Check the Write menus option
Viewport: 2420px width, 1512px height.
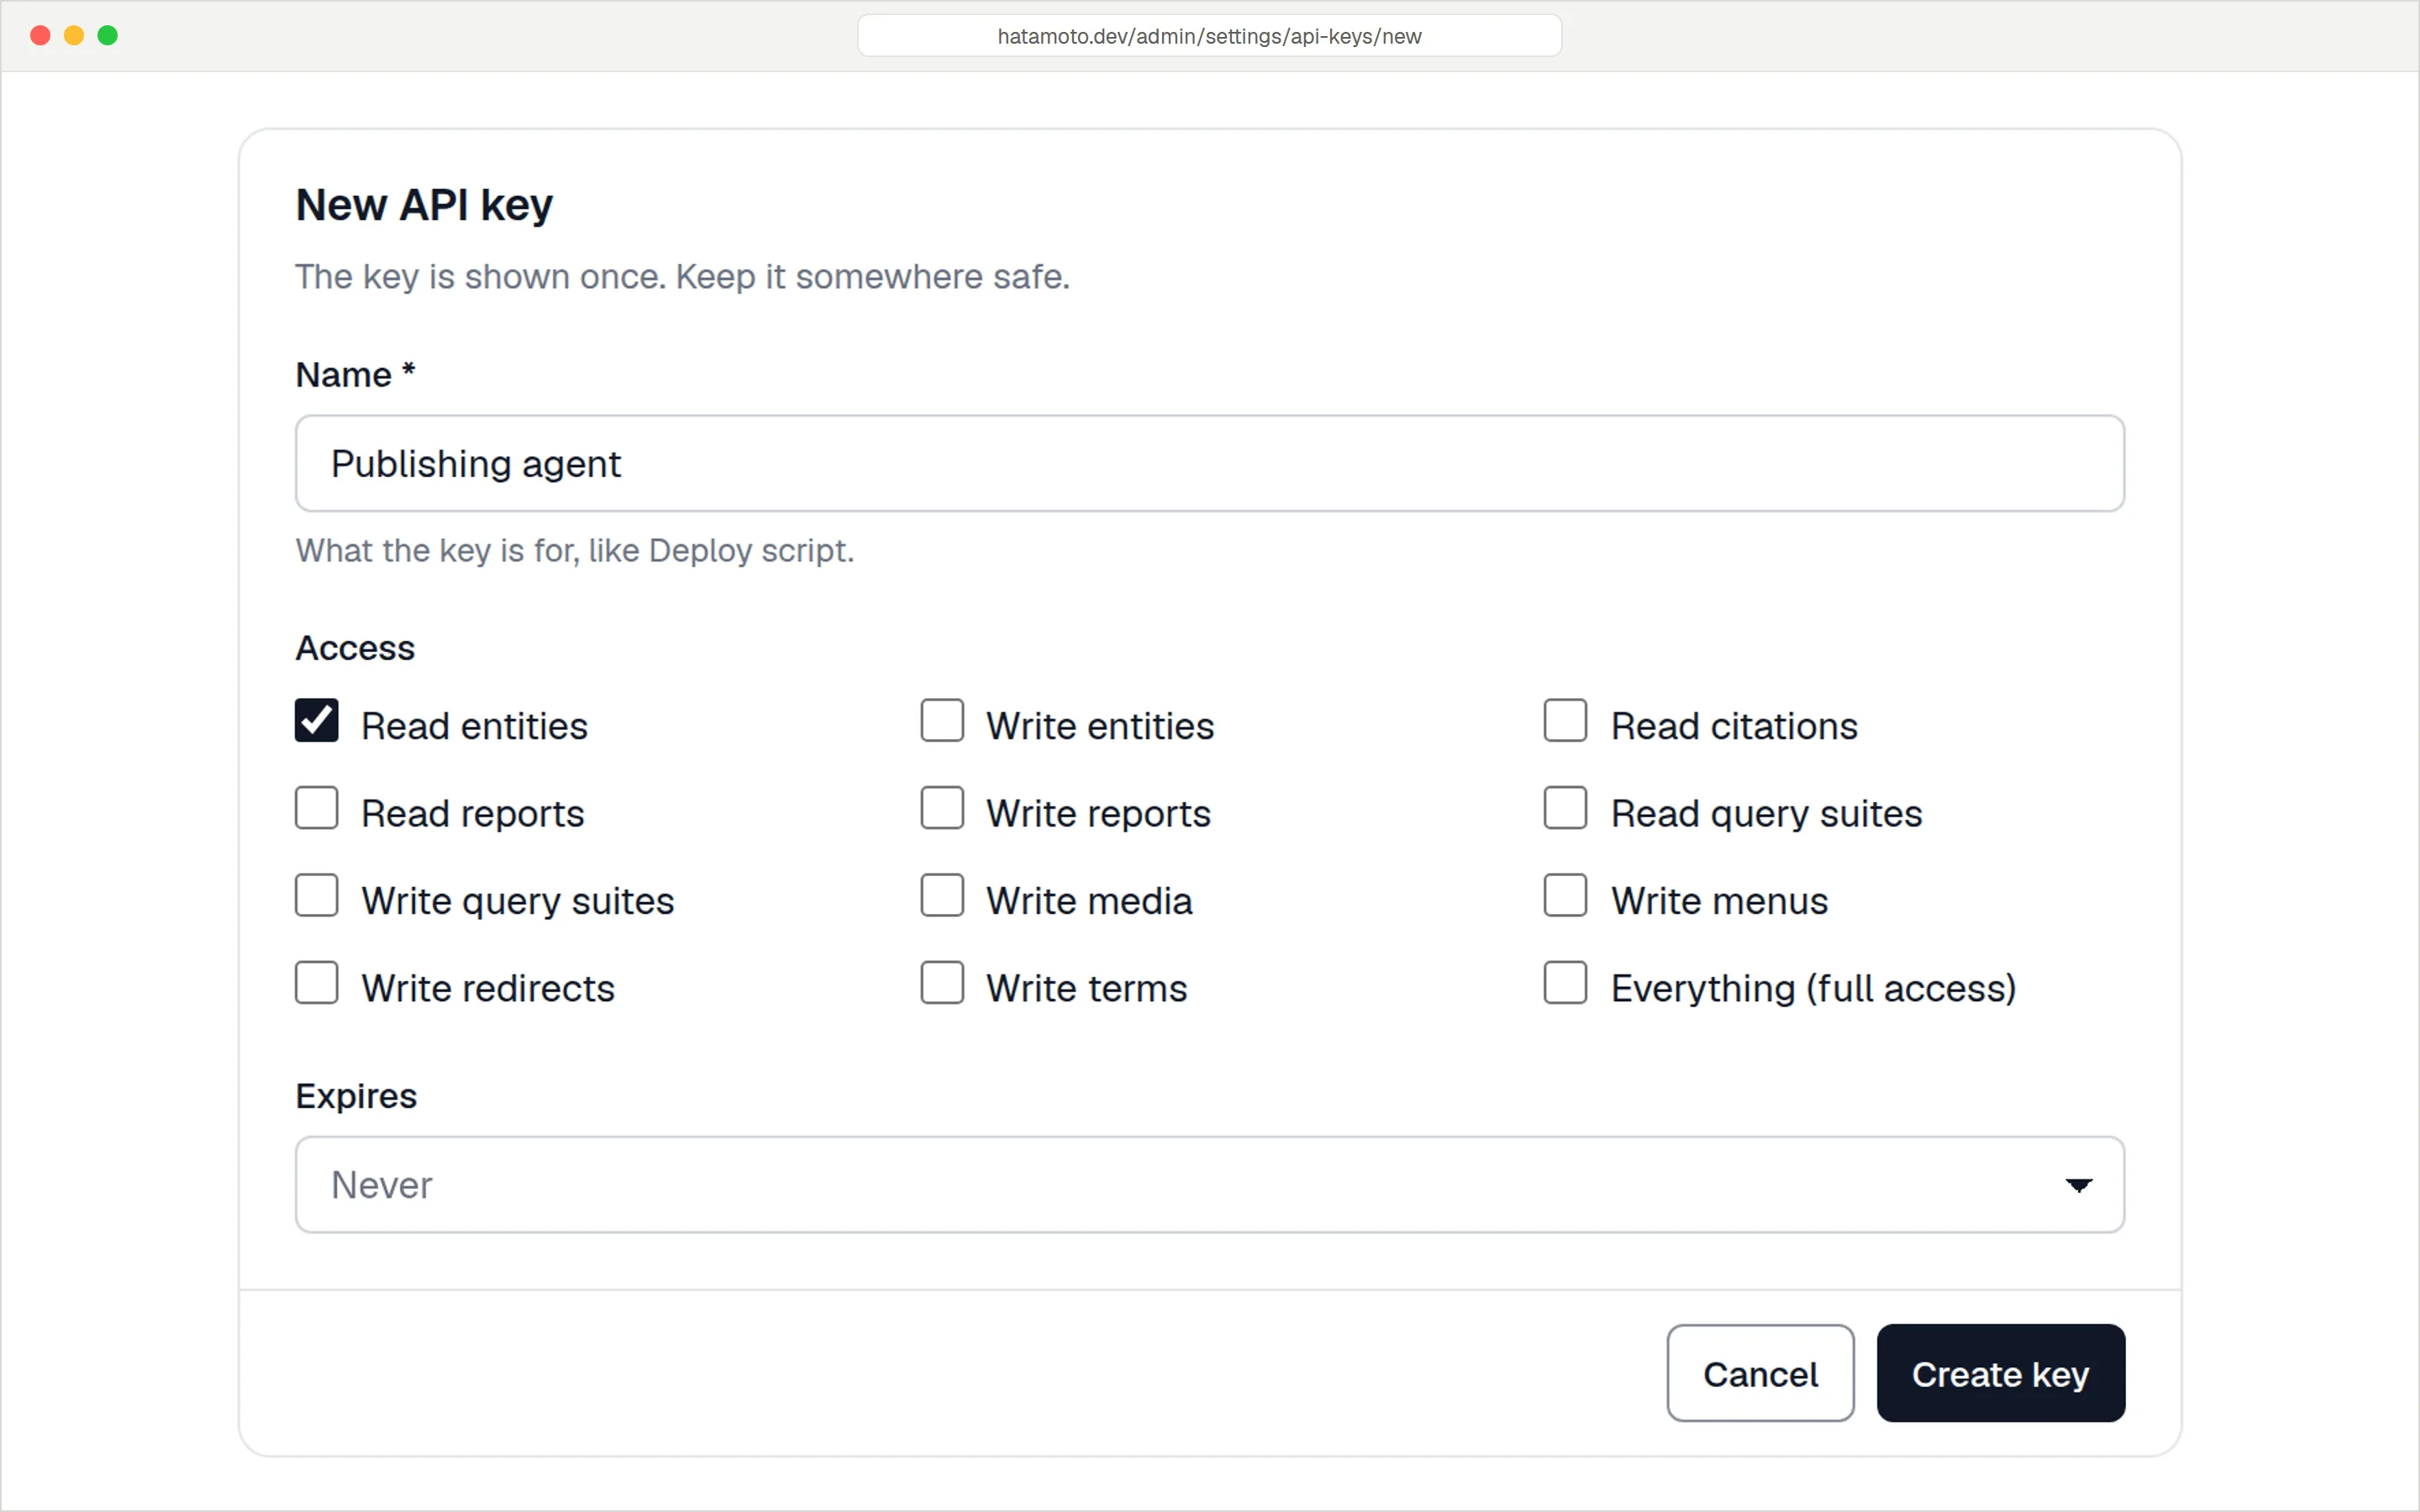pos(1565,895)
